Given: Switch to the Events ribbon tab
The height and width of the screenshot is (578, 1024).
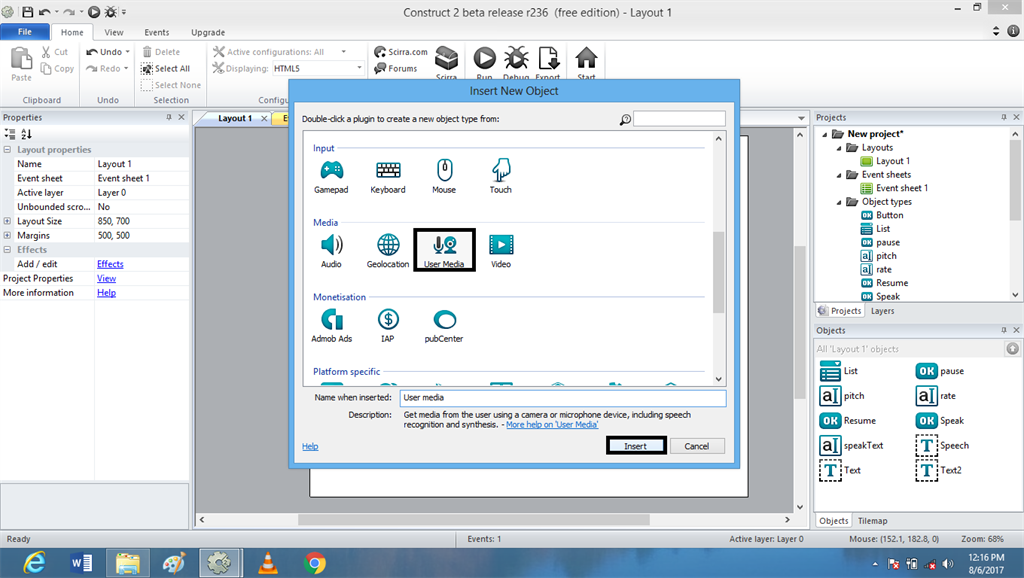Looking at the screenshot, I should point(157,32).
